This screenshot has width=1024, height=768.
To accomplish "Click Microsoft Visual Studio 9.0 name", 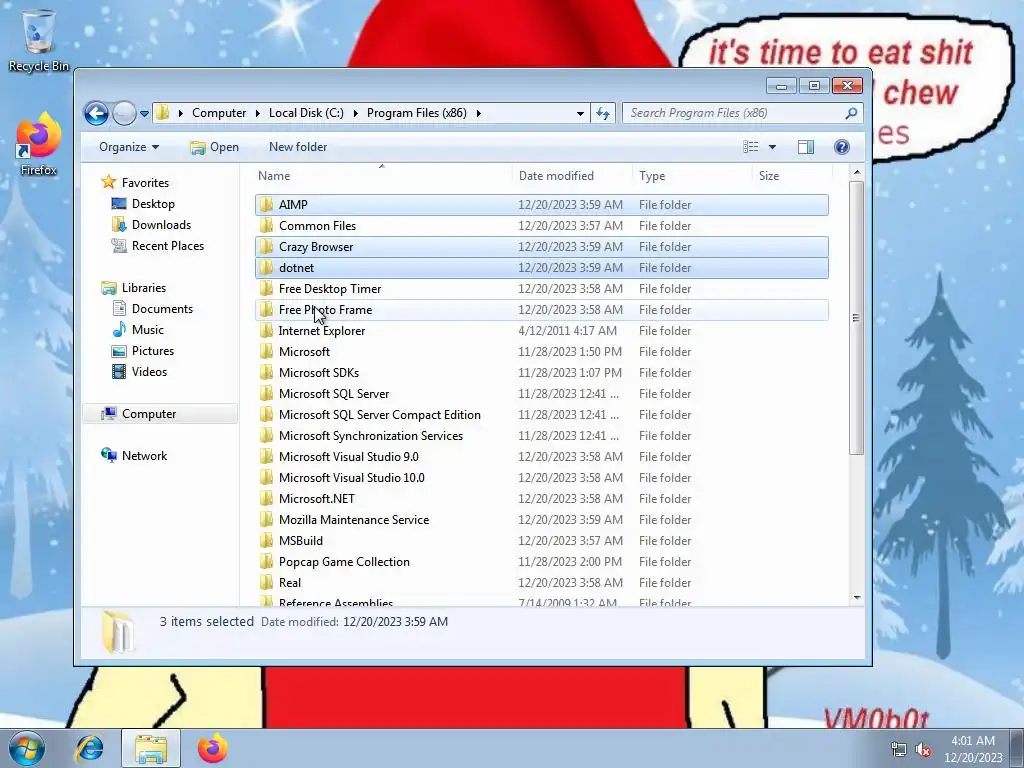I will coord(349,456).
